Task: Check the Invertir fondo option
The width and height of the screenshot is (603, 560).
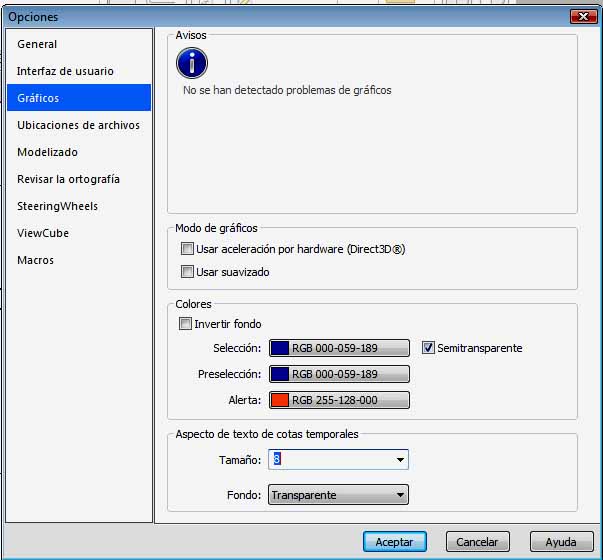Action: point(185,324)
